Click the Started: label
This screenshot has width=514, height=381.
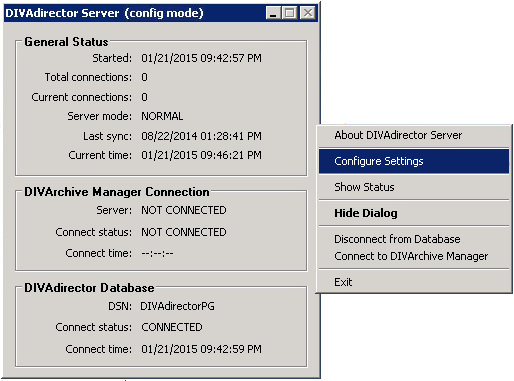[x=112, y=58]
